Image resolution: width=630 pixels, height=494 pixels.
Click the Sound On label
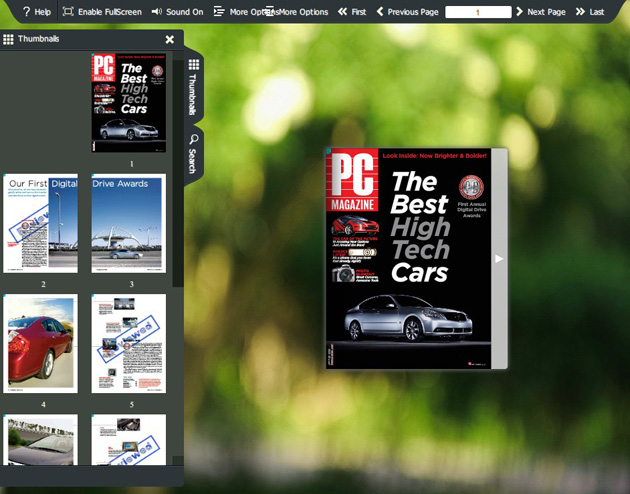185,12
